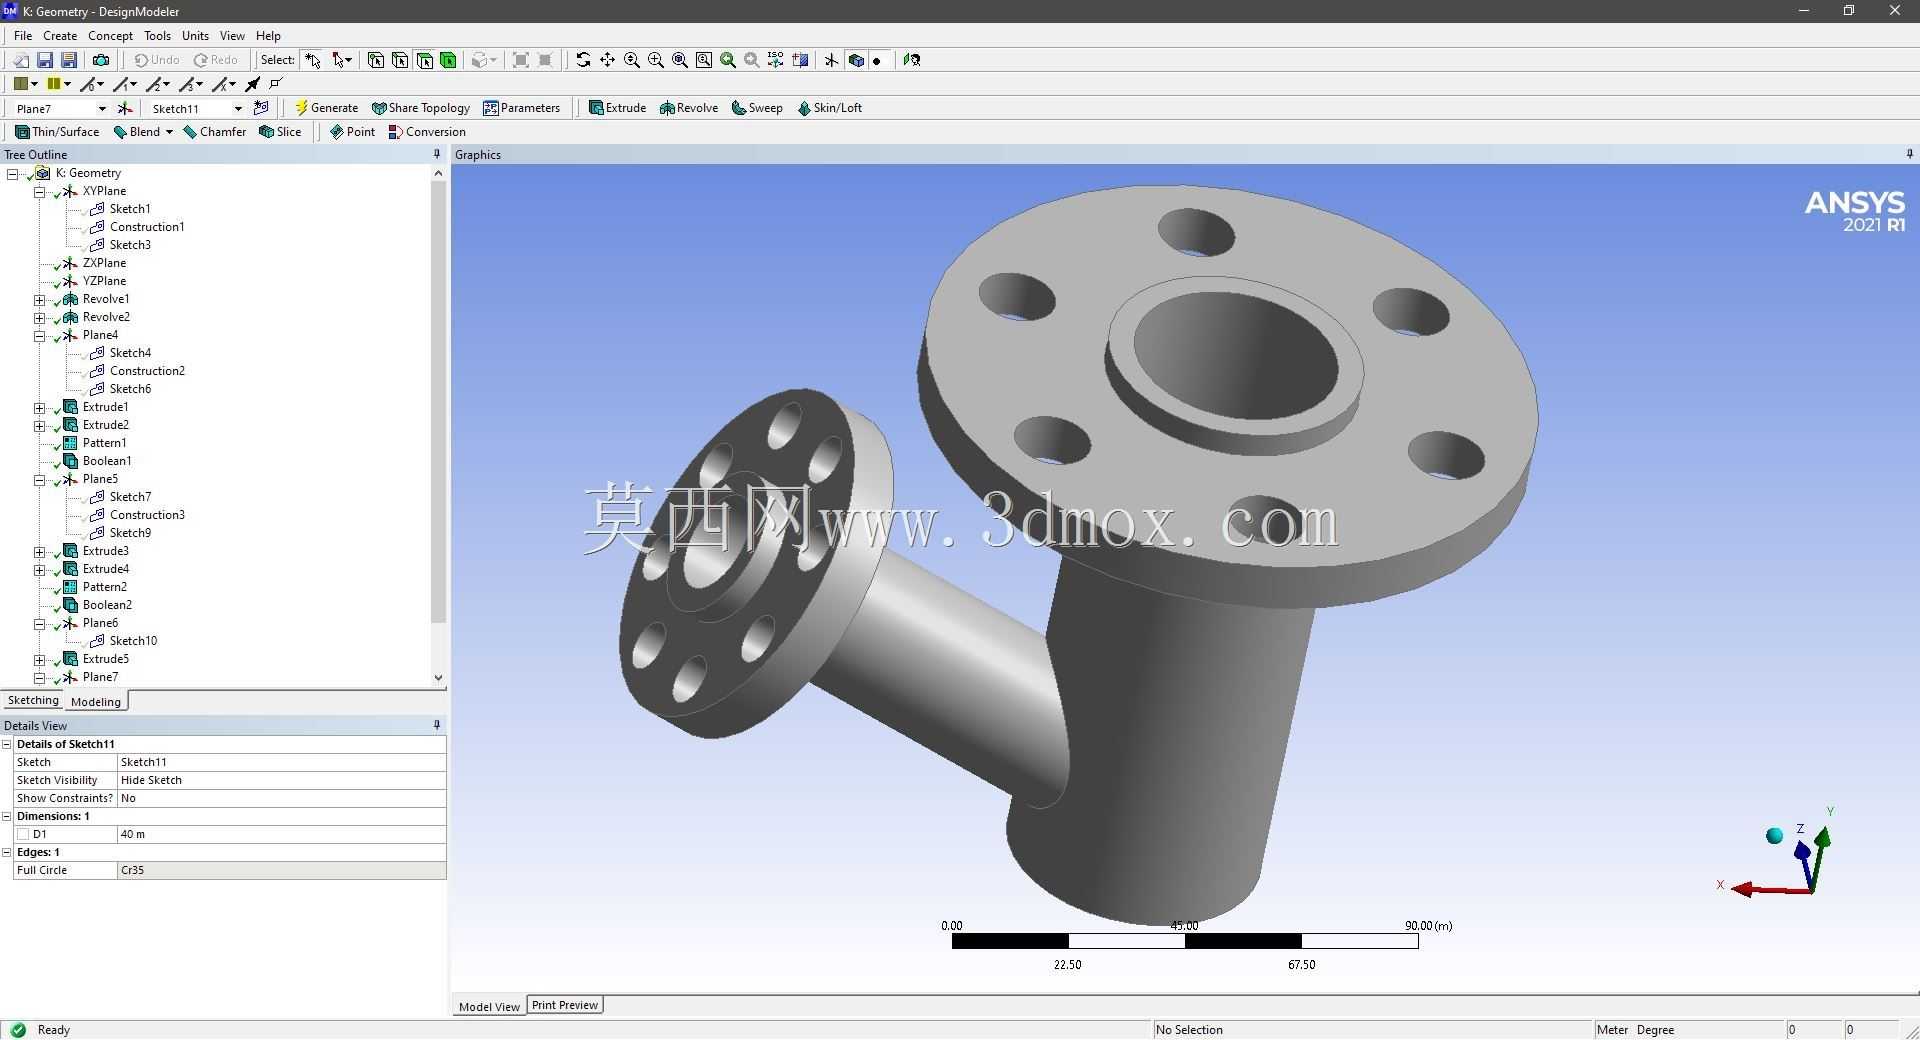Pin the Tree Outline panel
1920x1040 pixels.
[x=437, y=154]
